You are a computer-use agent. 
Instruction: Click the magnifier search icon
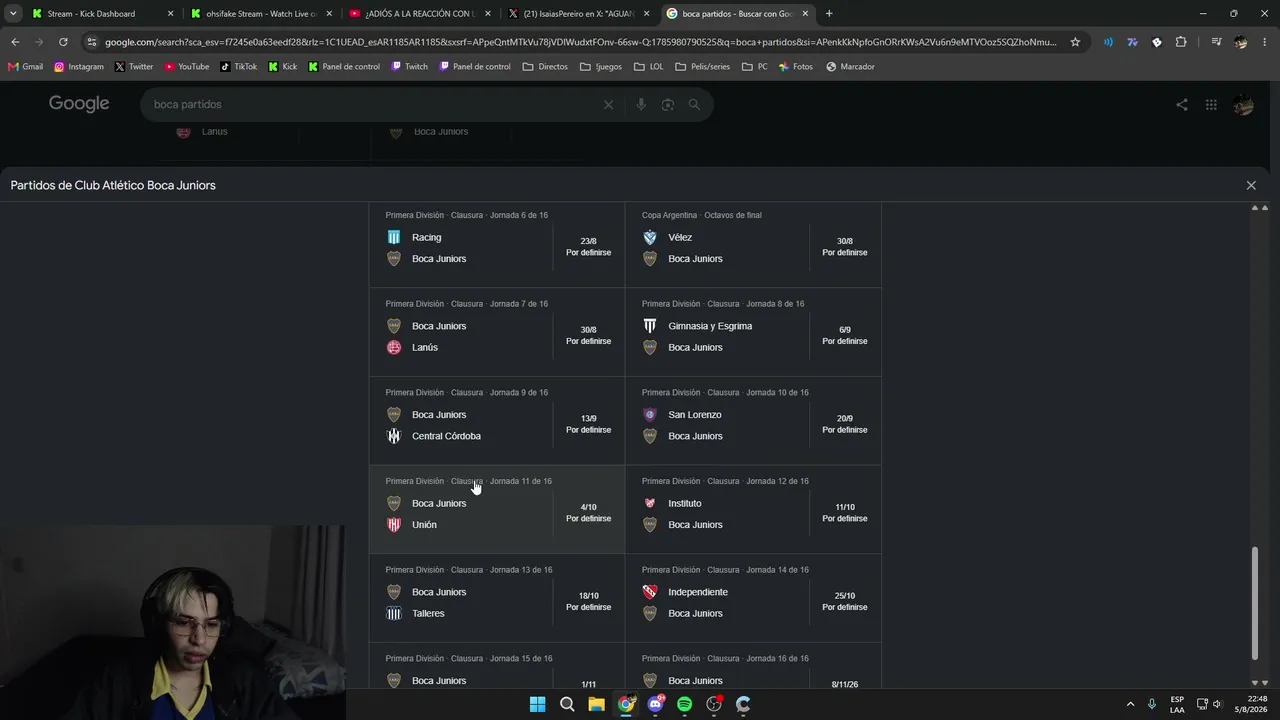pyautogui.click(x=694, y=104)
